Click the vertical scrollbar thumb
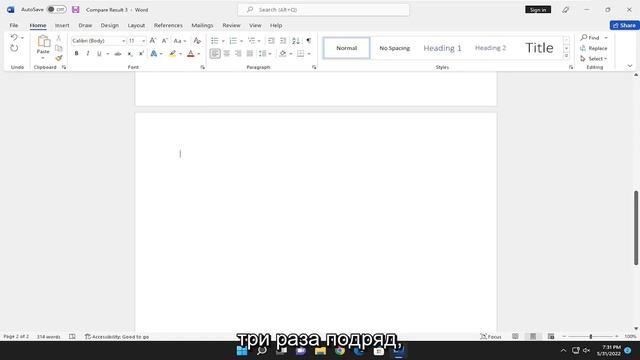This screenshot has width=640, height=360. click(636, 228)
